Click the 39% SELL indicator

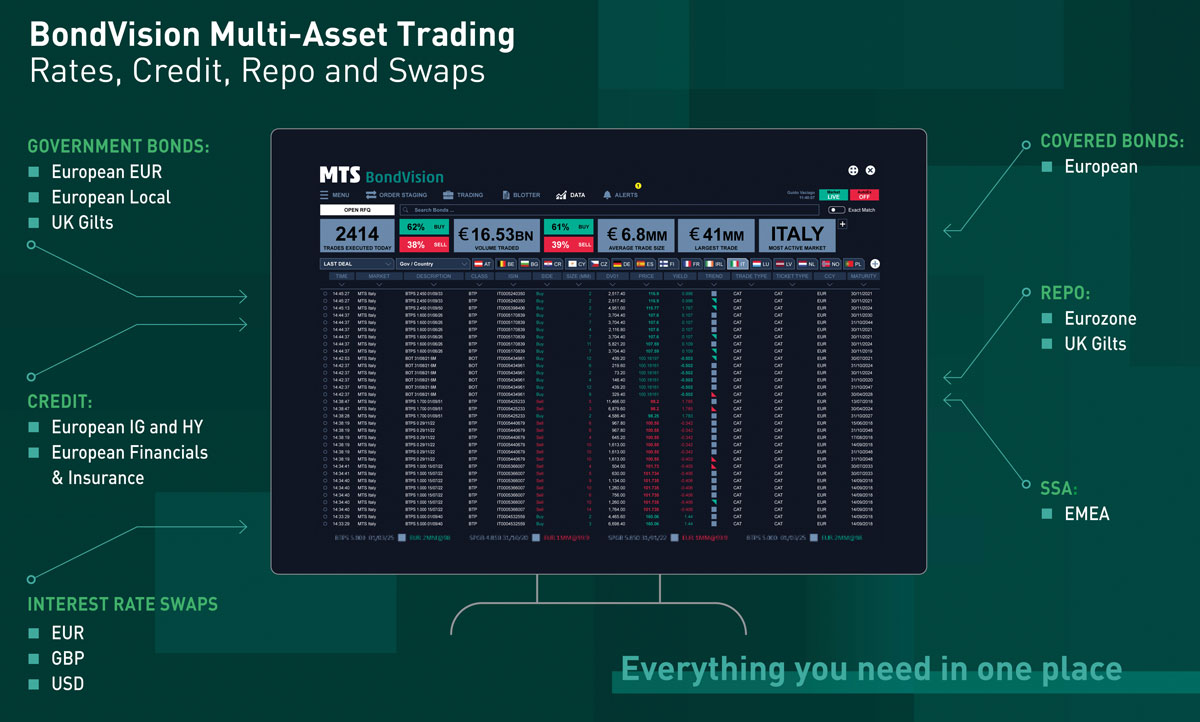568,245
